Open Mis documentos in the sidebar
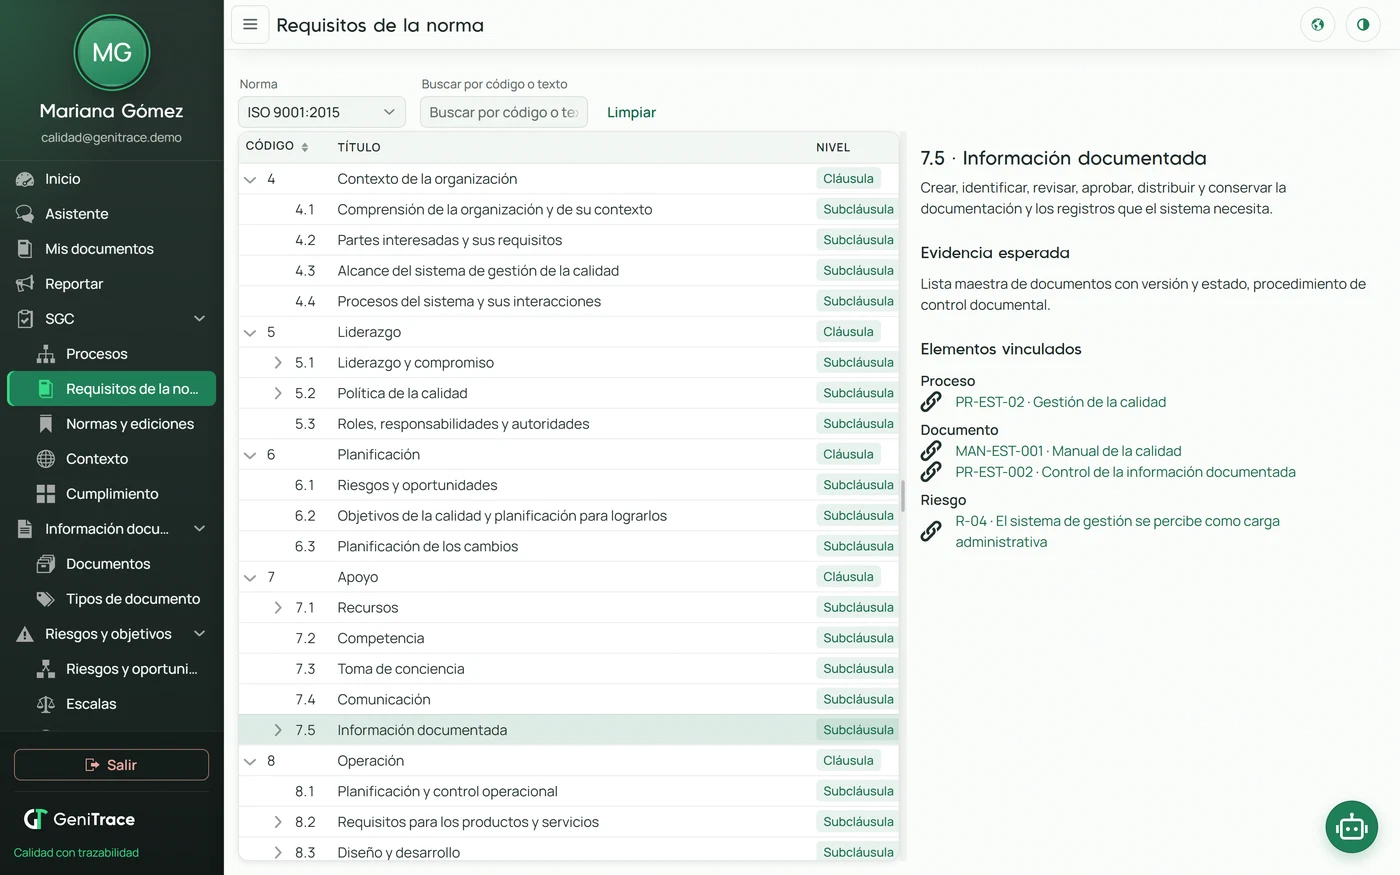 (111, 249)
